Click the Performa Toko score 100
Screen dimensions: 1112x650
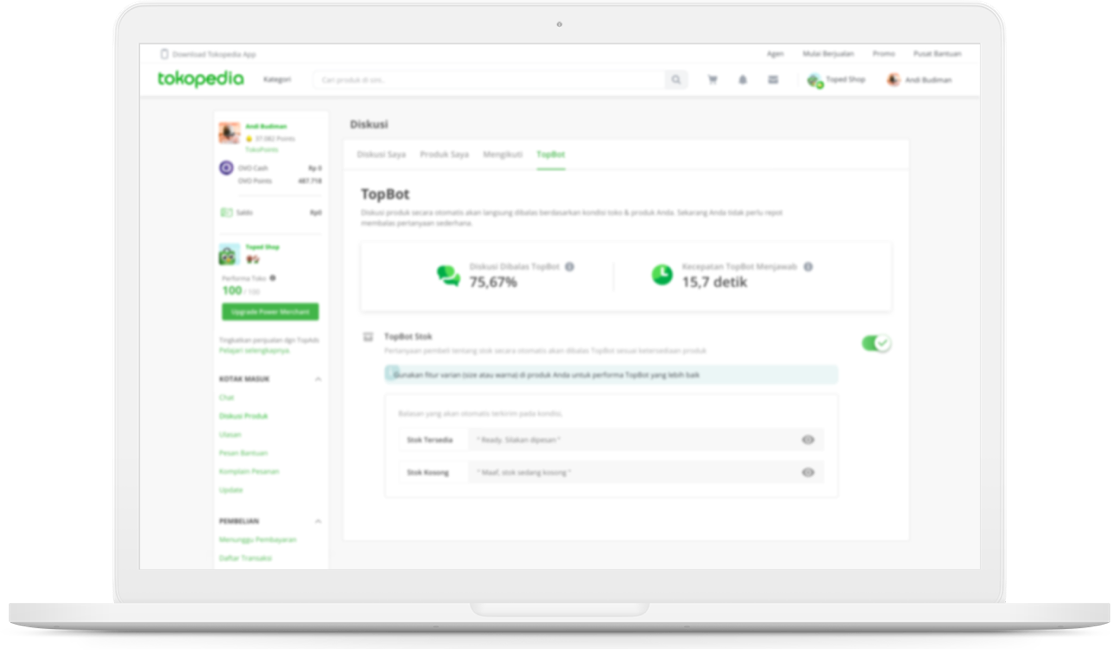tap(232, 291)
